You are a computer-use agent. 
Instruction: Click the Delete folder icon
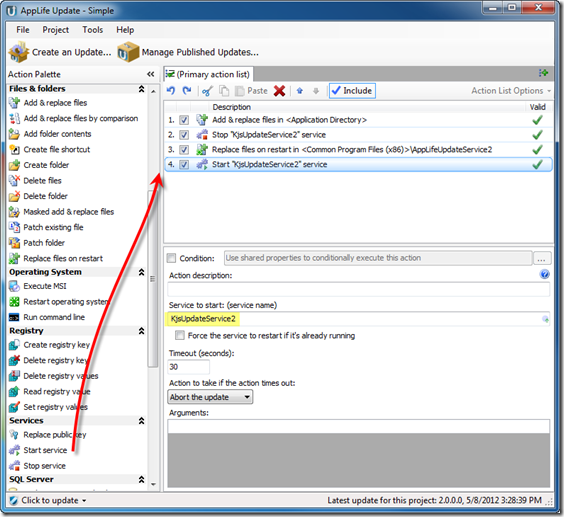[x=14, y=196]
